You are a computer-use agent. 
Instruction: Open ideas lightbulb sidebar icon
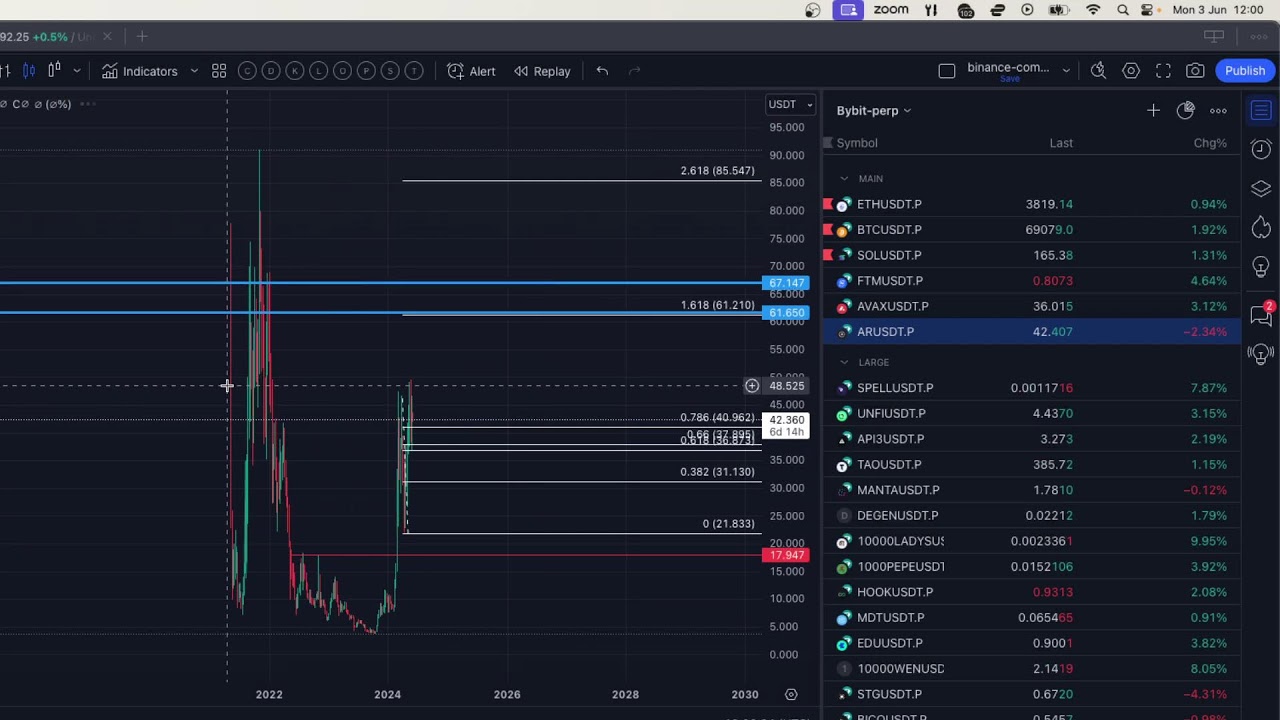(1261, 268)
